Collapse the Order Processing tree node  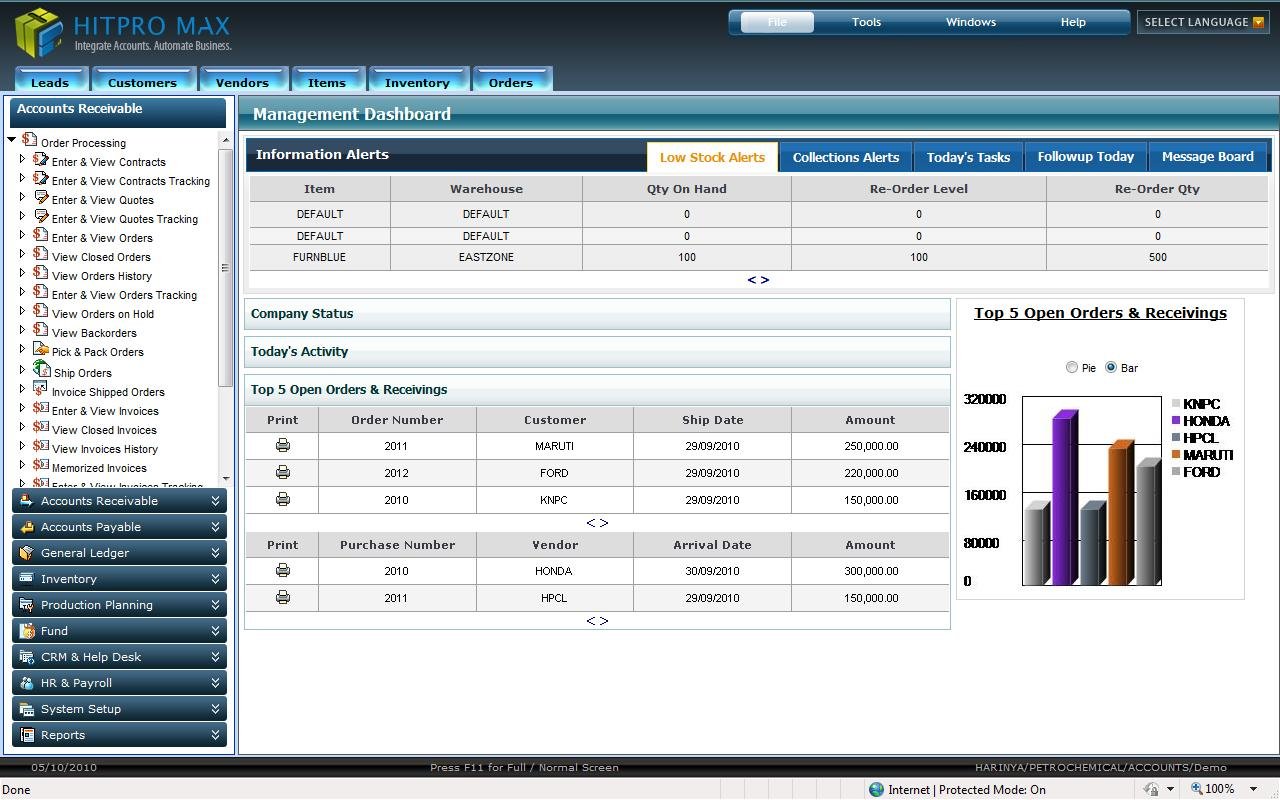tap(12, 141)
